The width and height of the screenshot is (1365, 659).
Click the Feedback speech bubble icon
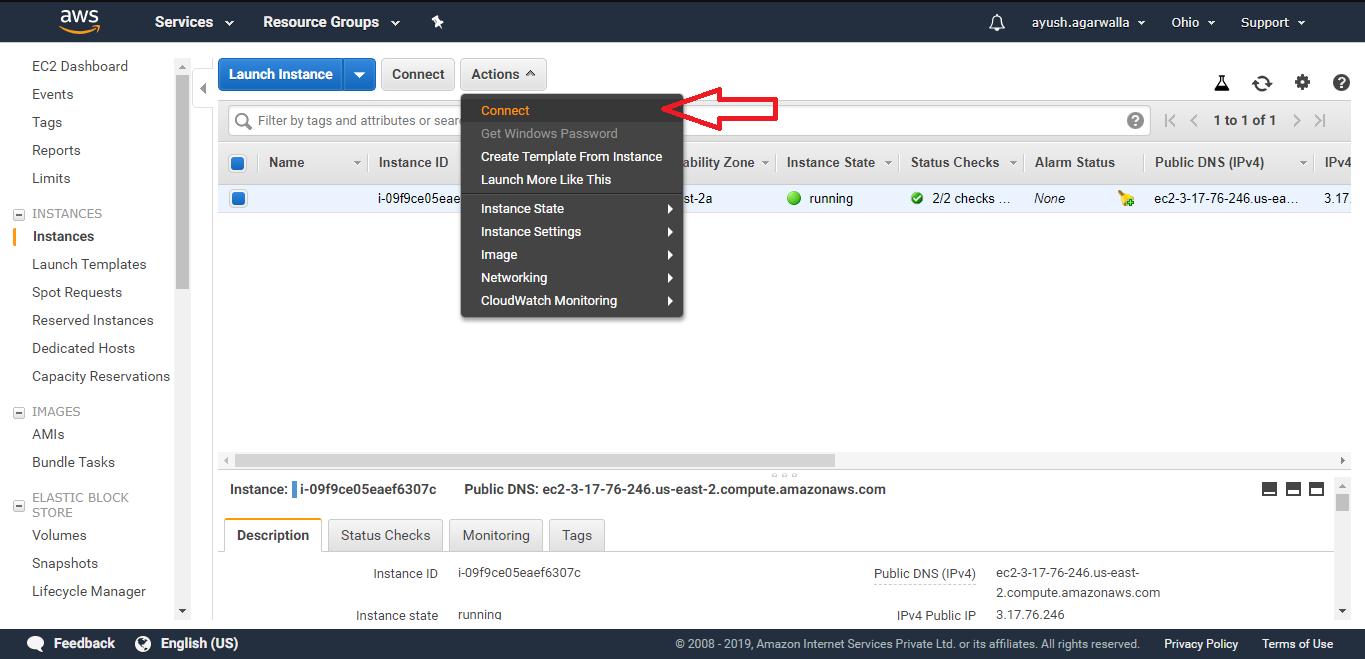pos(36,643)
